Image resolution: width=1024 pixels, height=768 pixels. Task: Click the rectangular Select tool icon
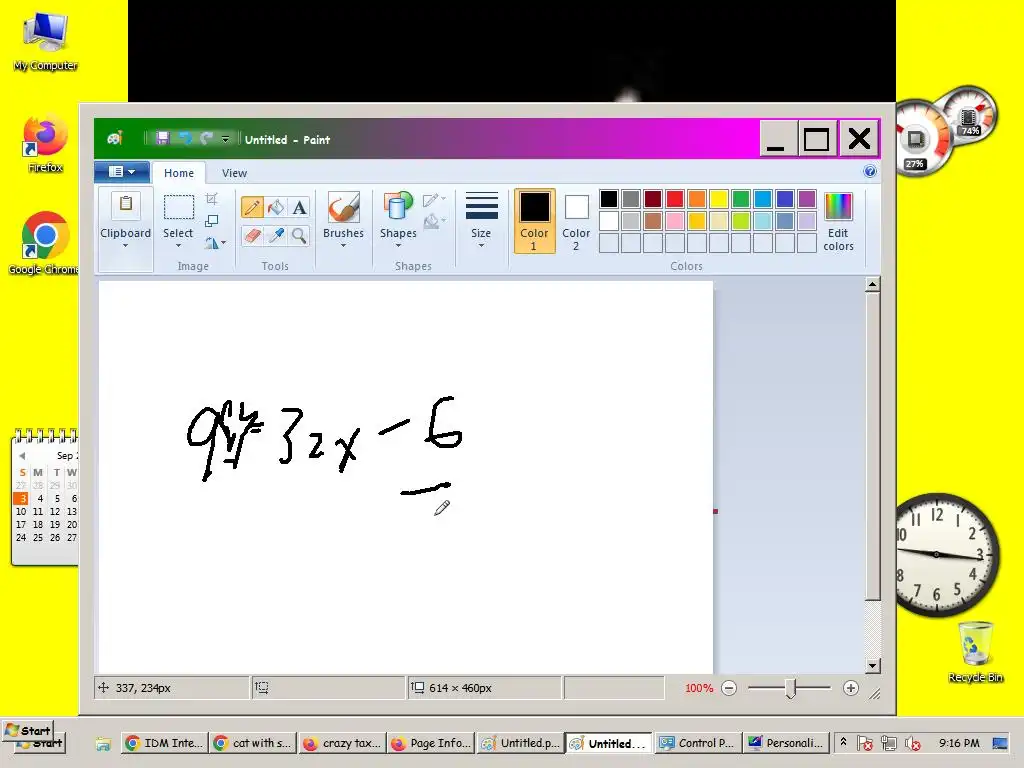[x=178, y=207]
